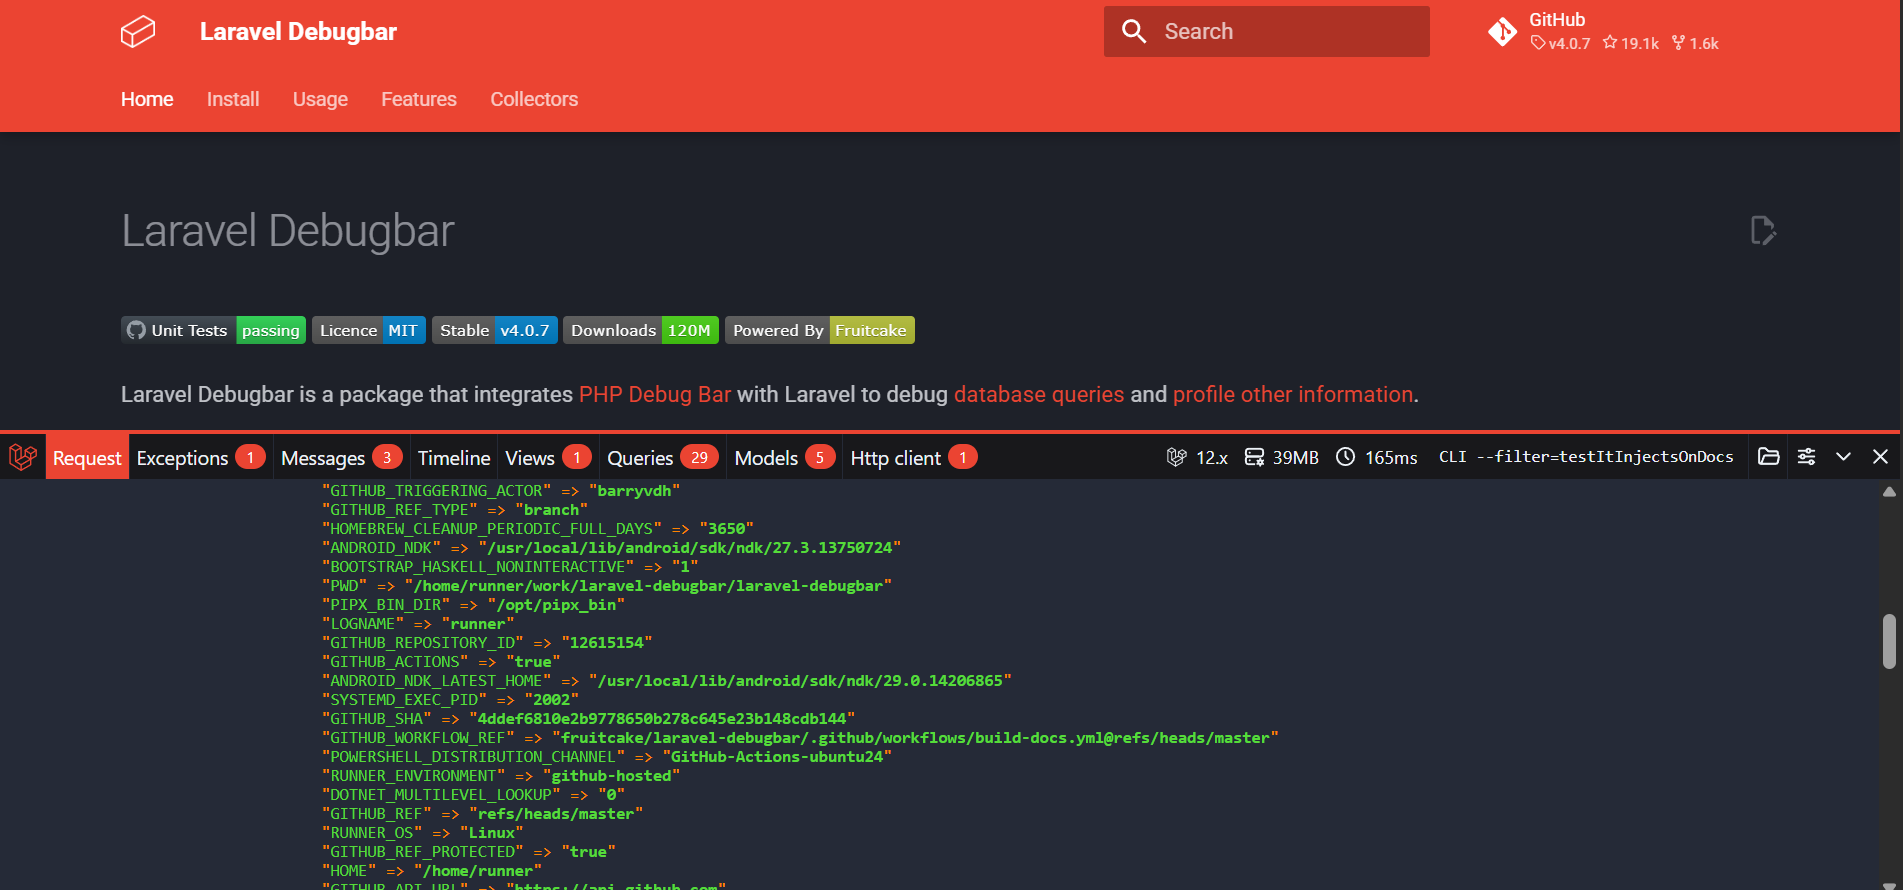Minimize the debugbar using the chevron arrow
This screenshot has height=890, width=1903.
click(1843, 457)
